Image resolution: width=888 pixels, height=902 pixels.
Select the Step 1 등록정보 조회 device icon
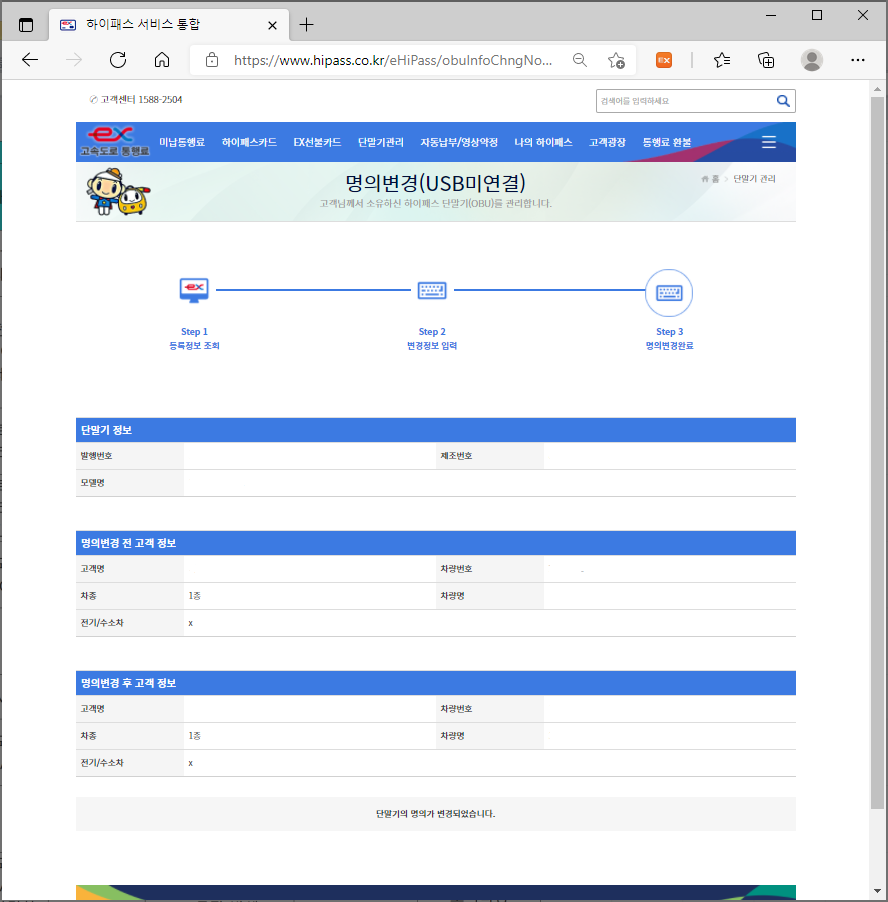194,290
